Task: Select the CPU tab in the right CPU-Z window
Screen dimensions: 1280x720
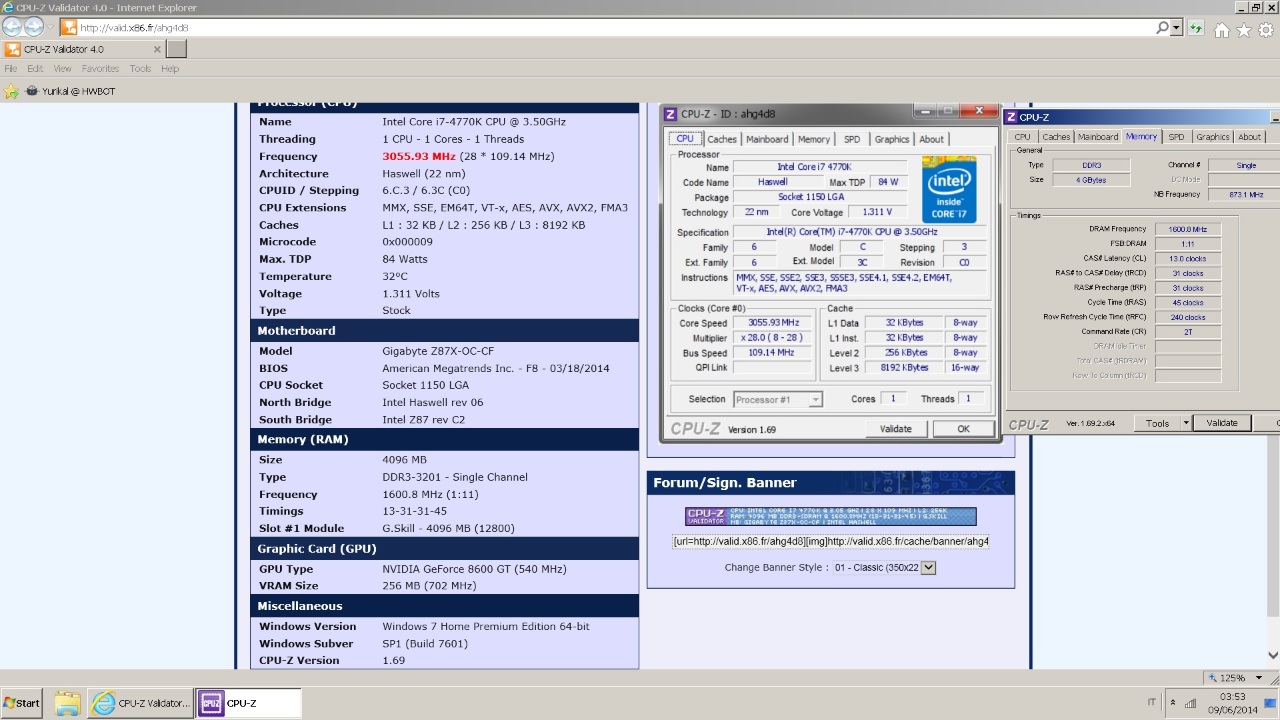Action: point(1022,137)
